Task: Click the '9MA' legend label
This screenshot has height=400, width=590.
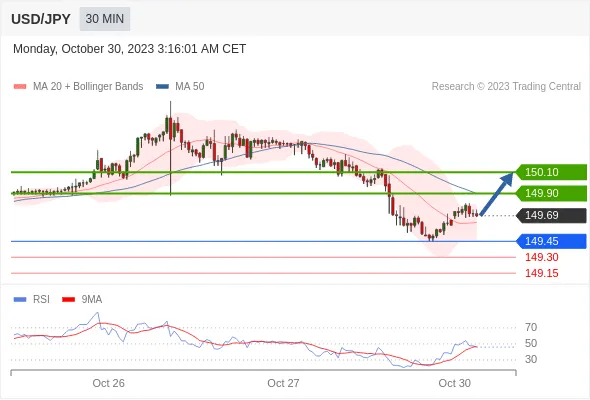Action: pyautogui.click(x=92, y=300)
